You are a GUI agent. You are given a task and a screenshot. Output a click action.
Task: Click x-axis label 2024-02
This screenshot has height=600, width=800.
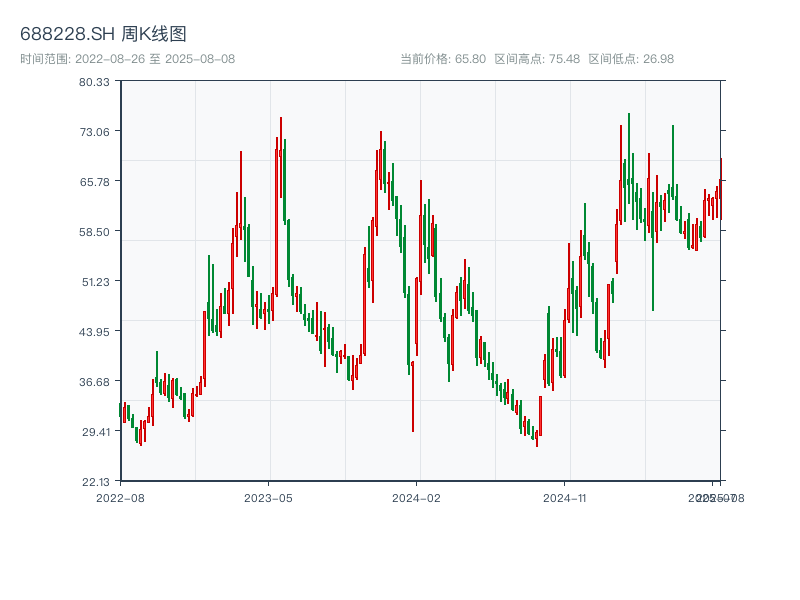416,498
